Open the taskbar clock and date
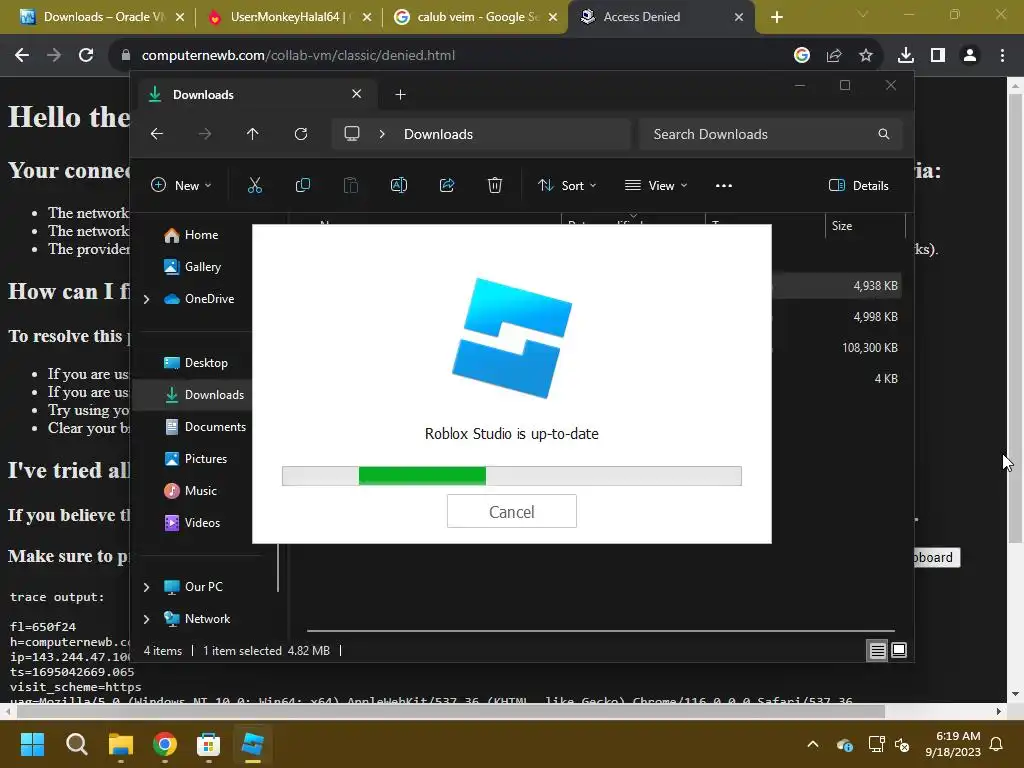This screenshot has width=1024, height=768. [x=953, y=744]
